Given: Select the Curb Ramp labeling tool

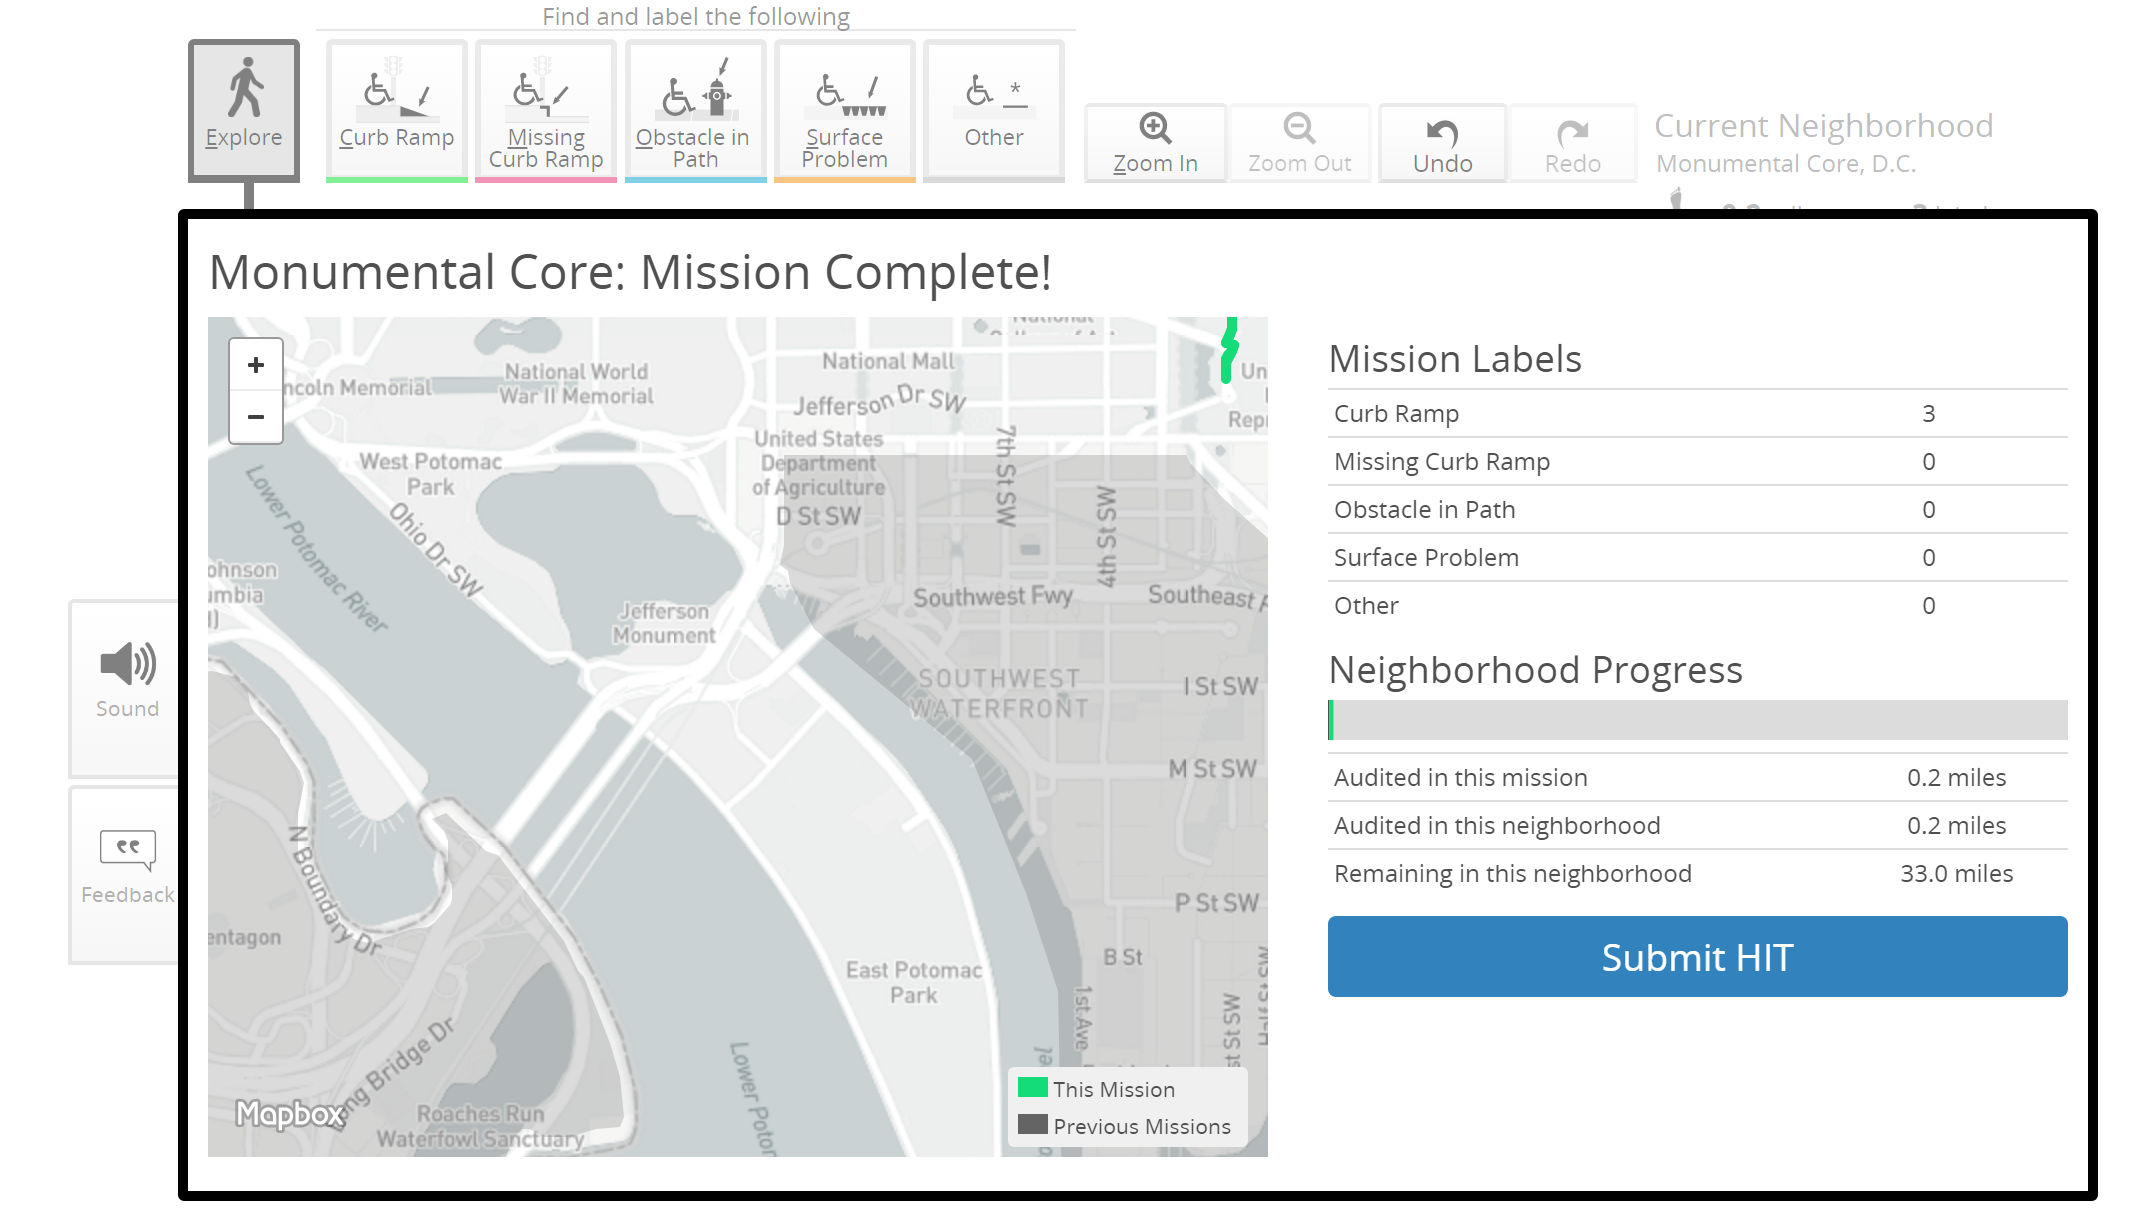Looking at the screenshot, I should [395, 110].
